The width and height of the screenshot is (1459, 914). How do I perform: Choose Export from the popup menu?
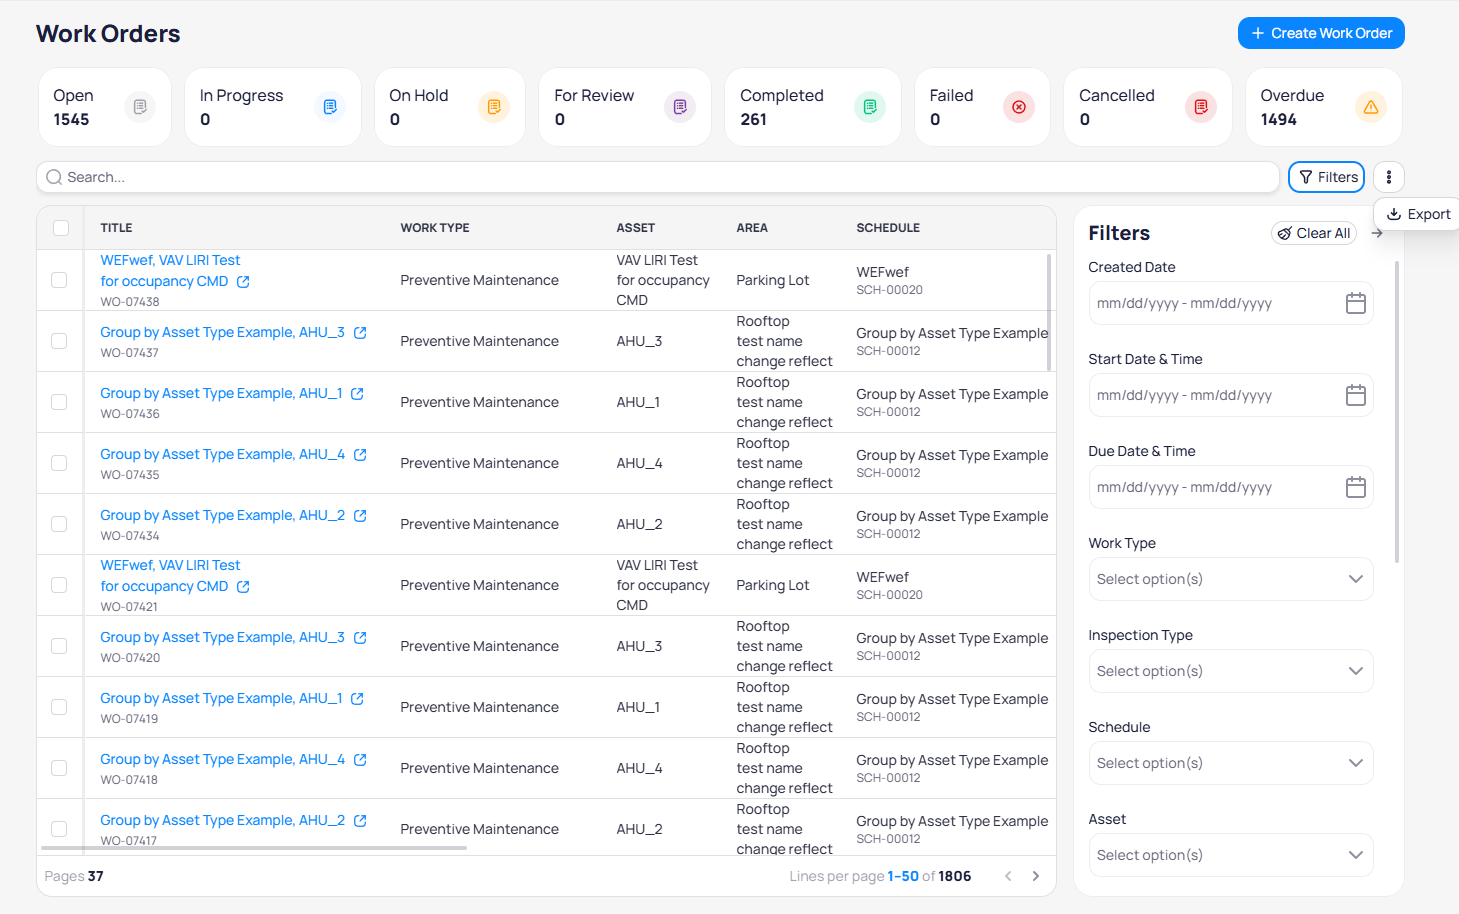(1418, 214)
